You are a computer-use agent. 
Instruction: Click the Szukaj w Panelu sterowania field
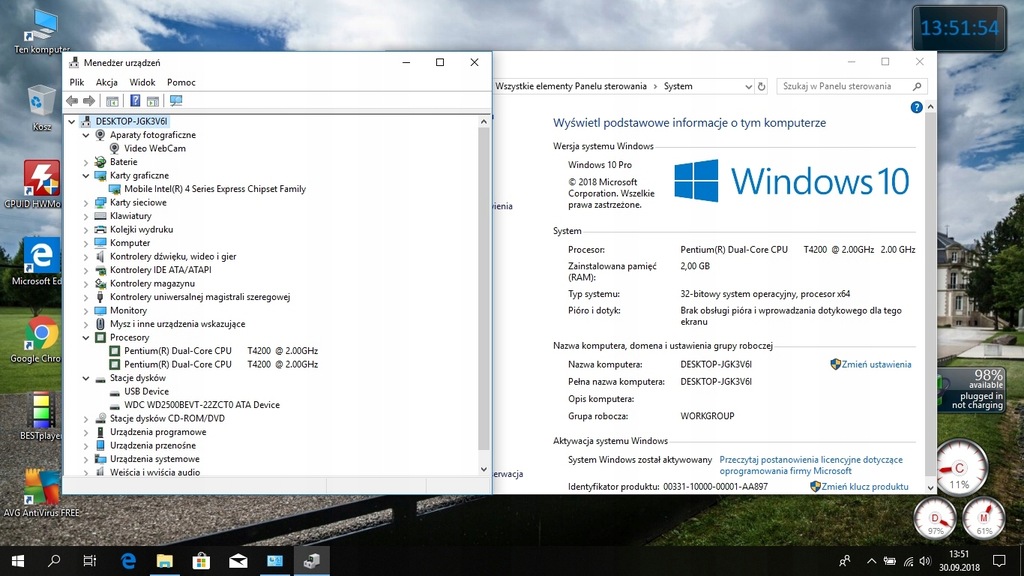tap(852, 86)
